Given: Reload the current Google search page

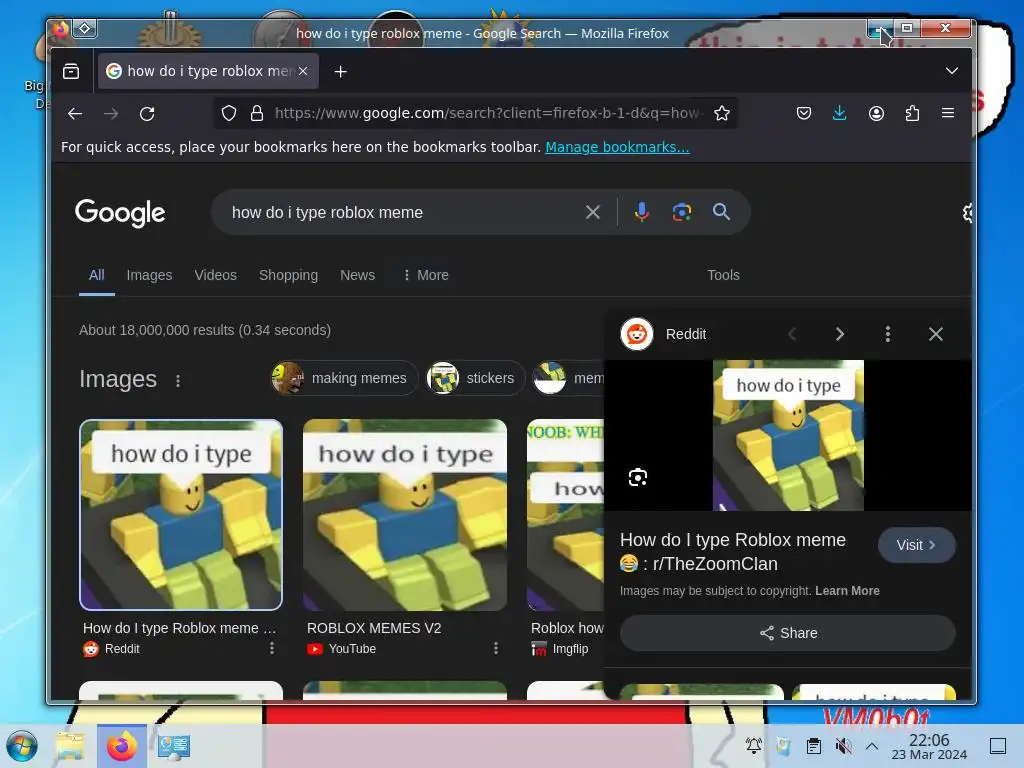Looking at the screenshot, I should tap(147, 114).
